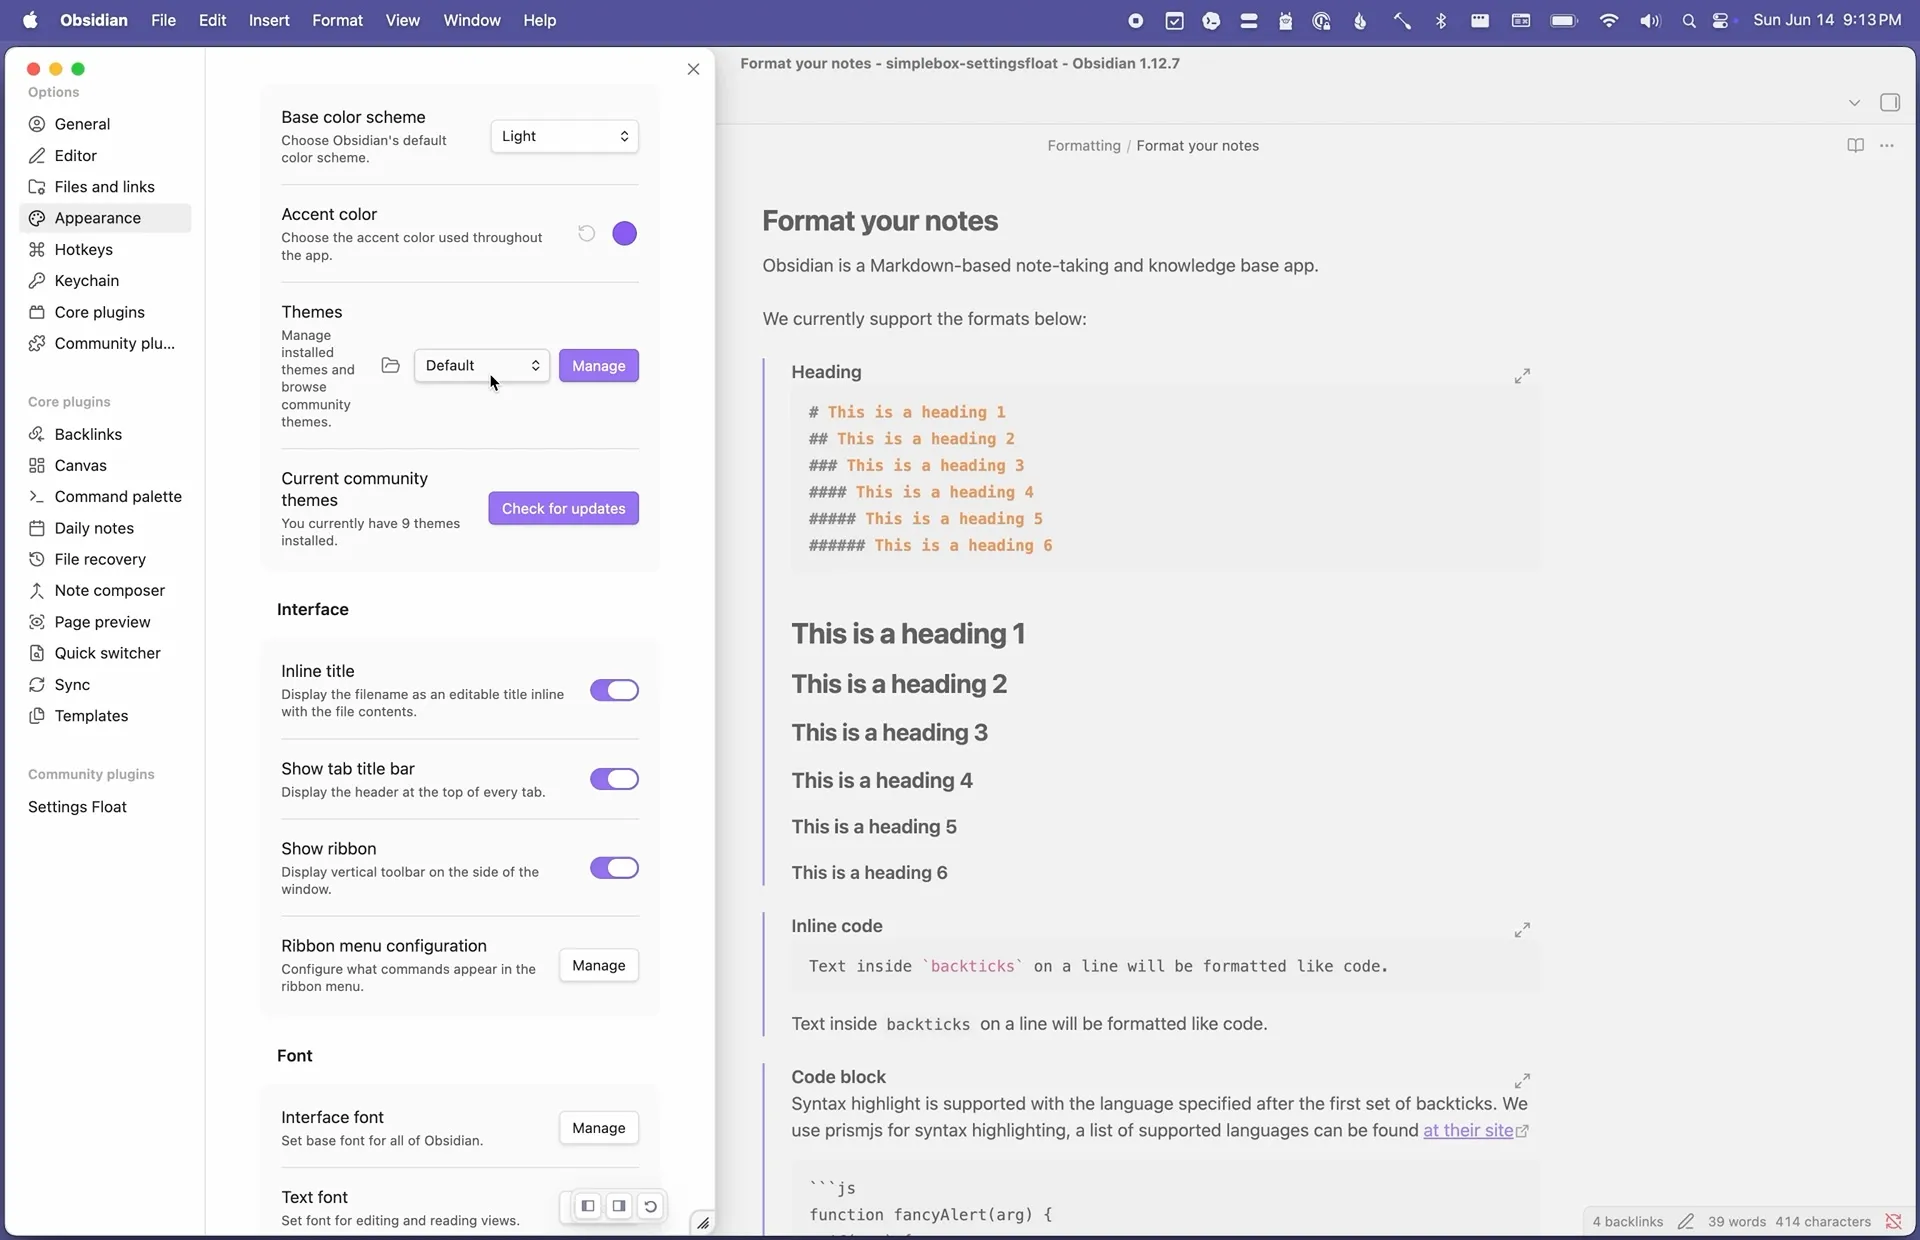Close the settings panel with X

coord(693,69)
